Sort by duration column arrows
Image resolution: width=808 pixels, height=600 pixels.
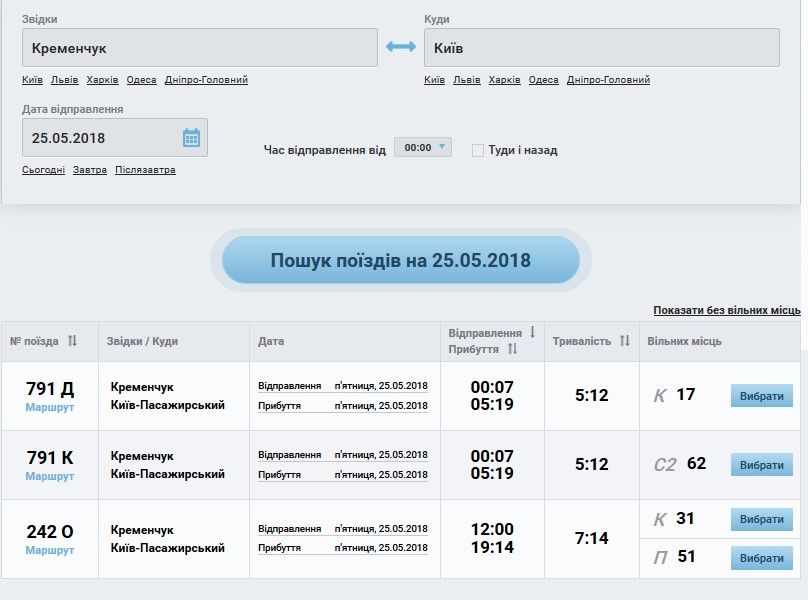pos(625,341)
